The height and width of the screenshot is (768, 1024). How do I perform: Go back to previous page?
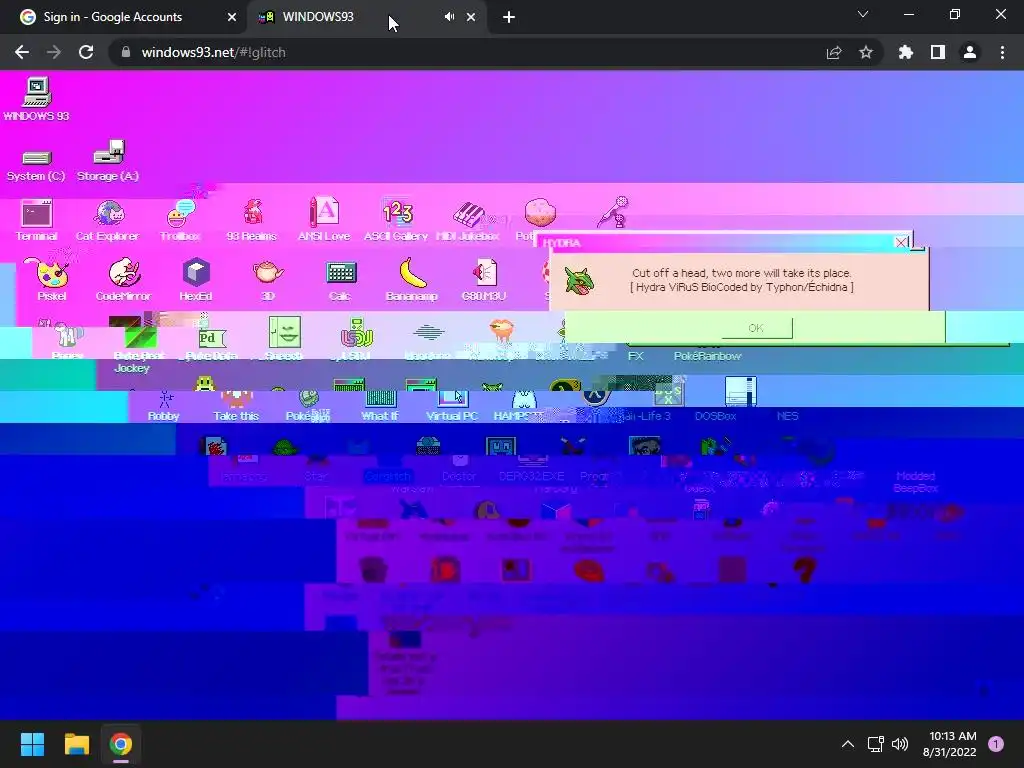pos(22,52)
